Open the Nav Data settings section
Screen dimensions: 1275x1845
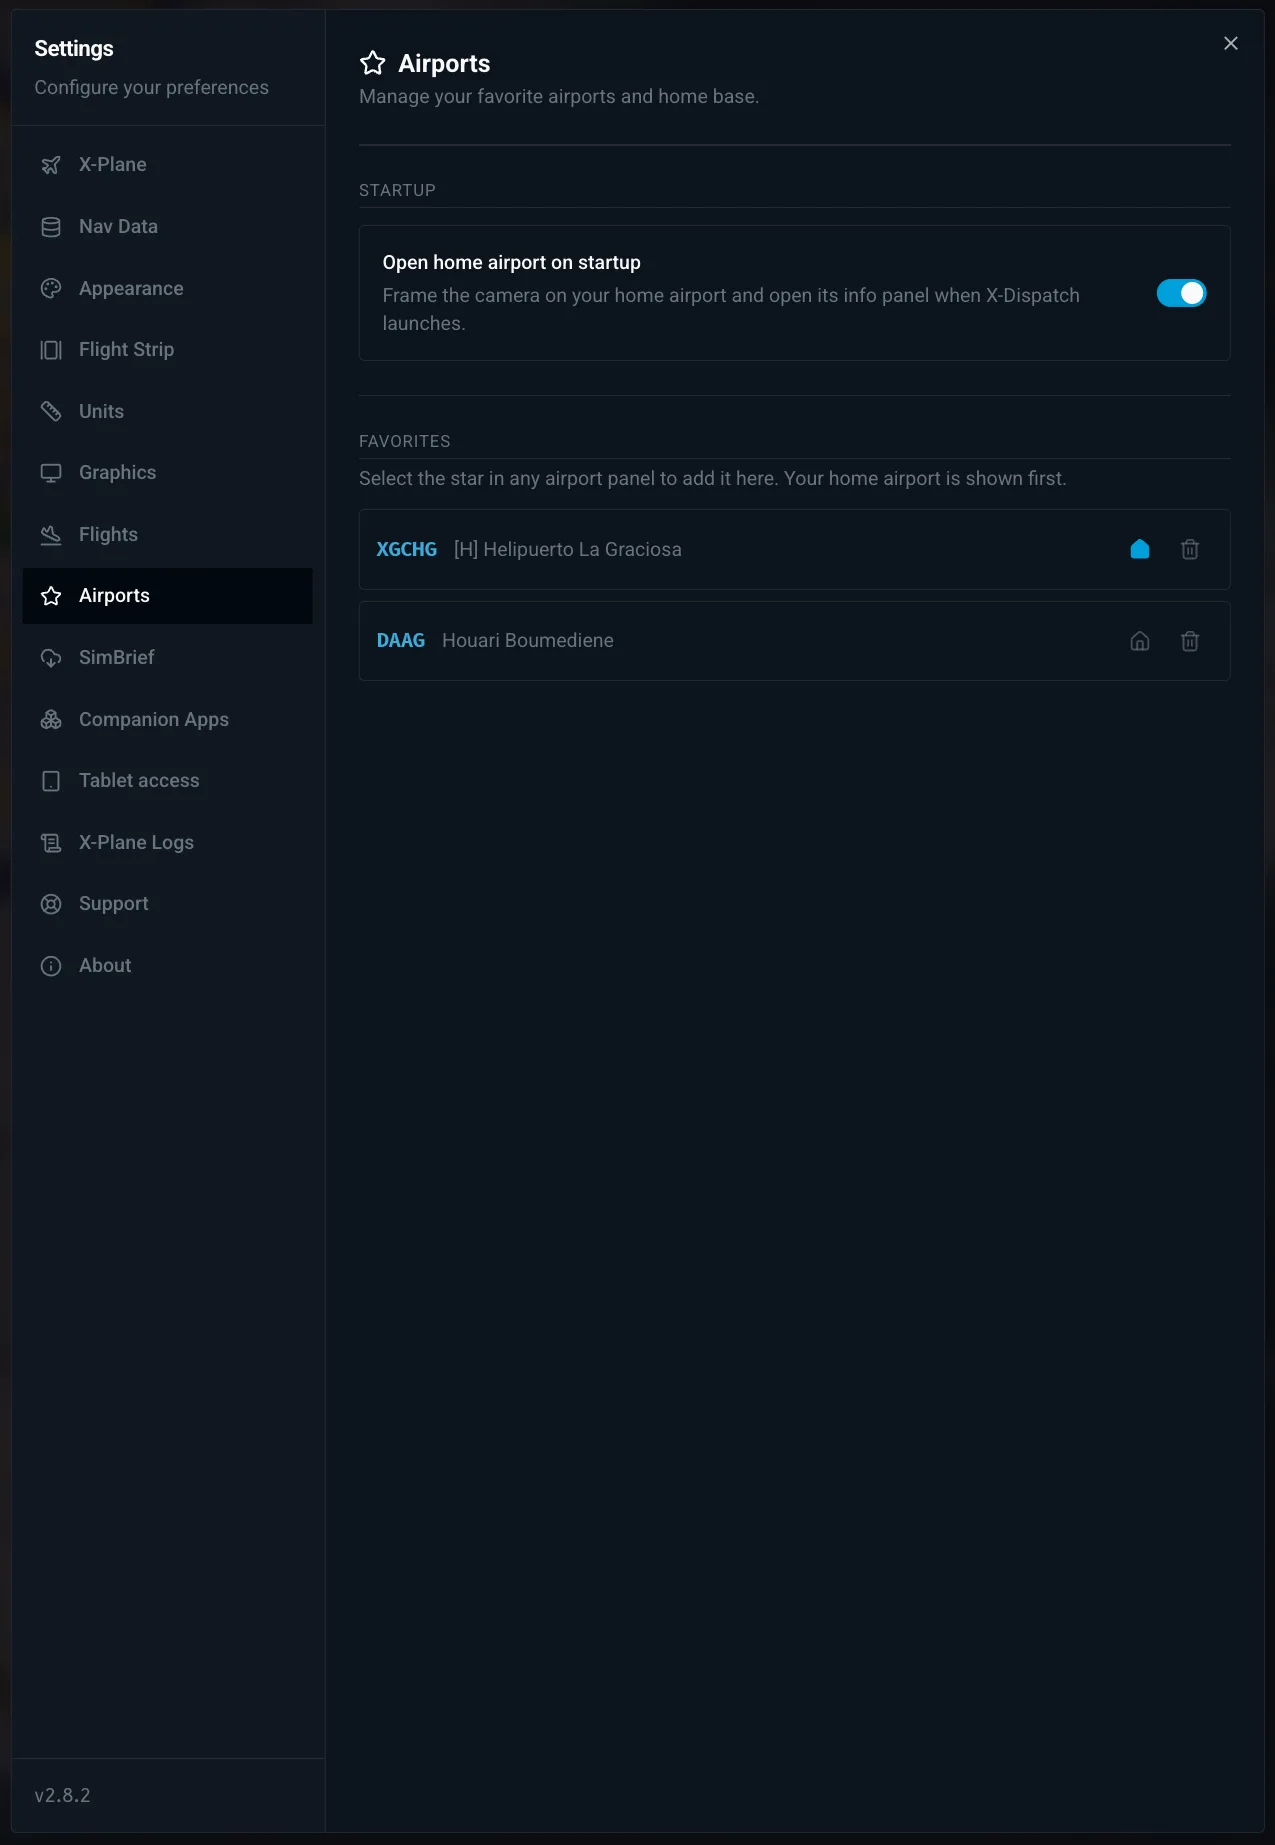coord(168,227)
